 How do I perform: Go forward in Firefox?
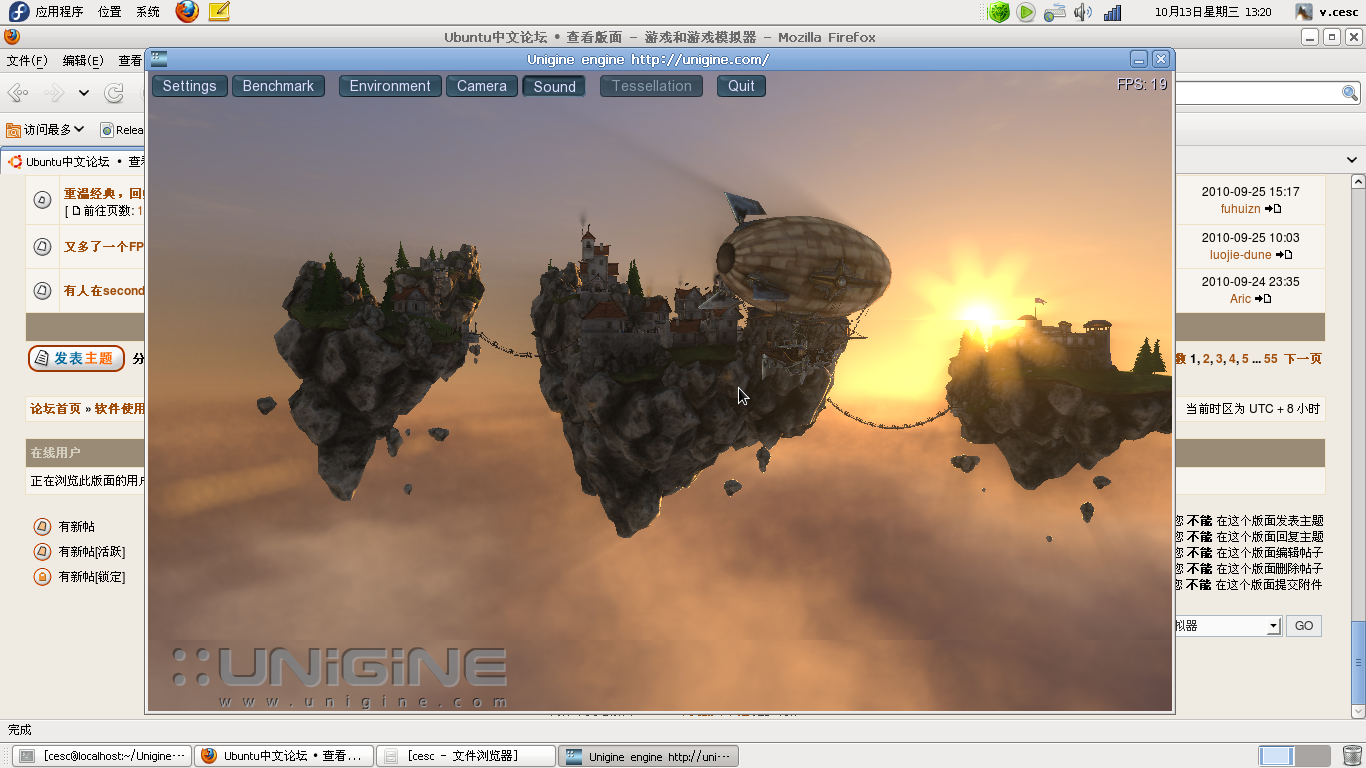pos(54,93)
